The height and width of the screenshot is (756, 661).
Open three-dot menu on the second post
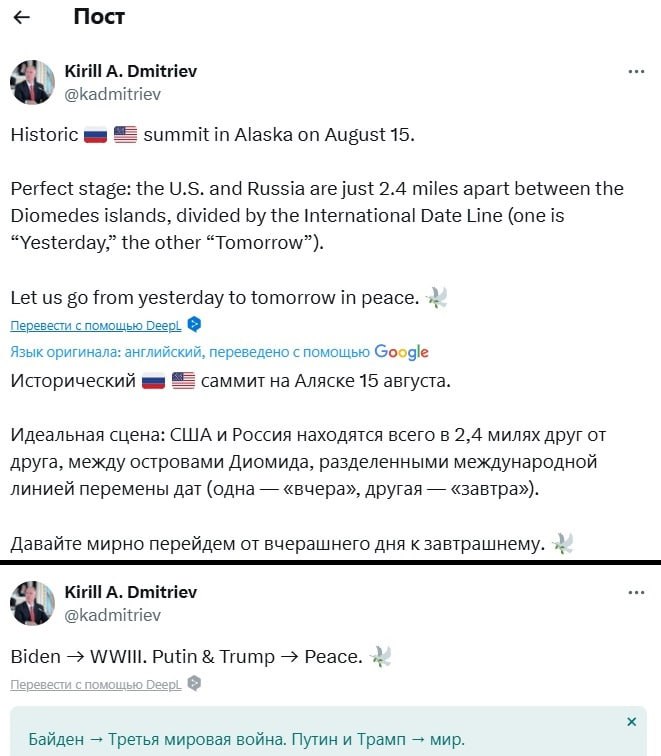(636, 593)
